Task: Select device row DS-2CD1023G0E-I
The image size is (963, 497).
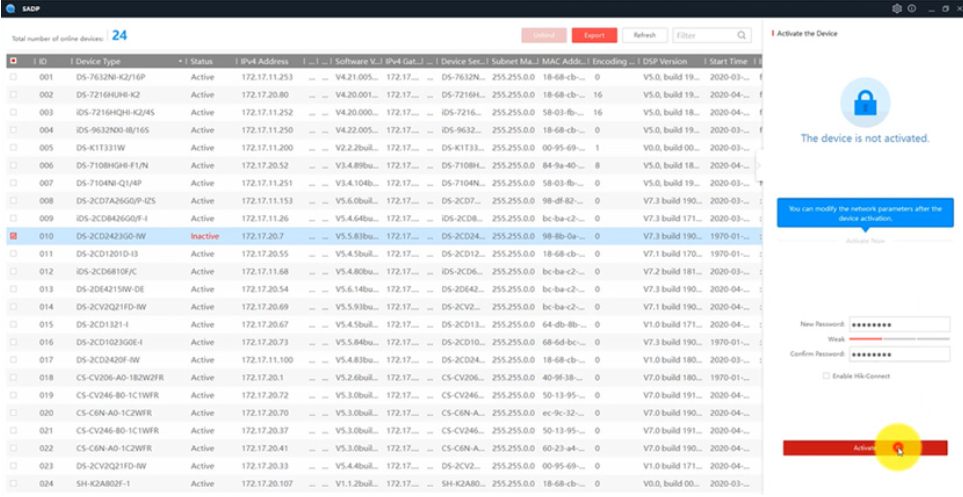Action: click(384, 342)
